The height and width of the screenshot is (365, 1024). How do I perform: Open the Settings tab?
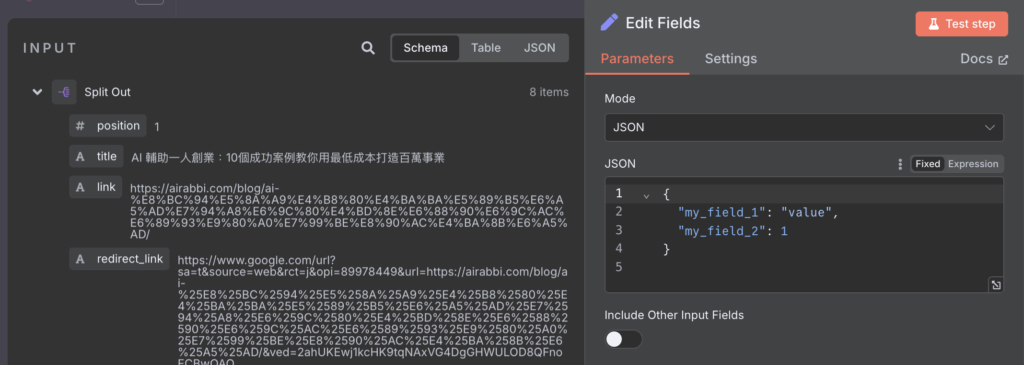coord(731,59)
